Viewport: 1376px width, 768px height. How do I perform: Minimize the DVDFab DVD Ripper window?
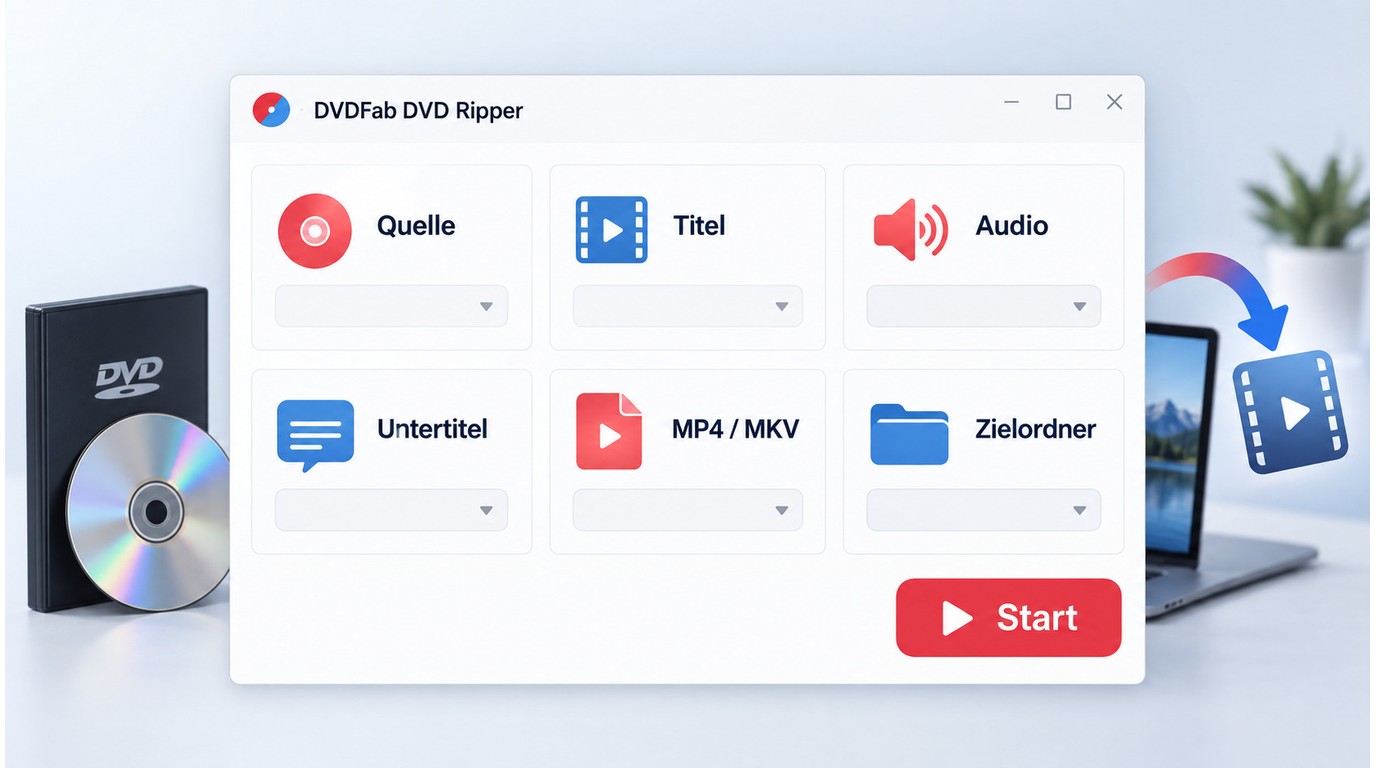[x=1012, y=102]
